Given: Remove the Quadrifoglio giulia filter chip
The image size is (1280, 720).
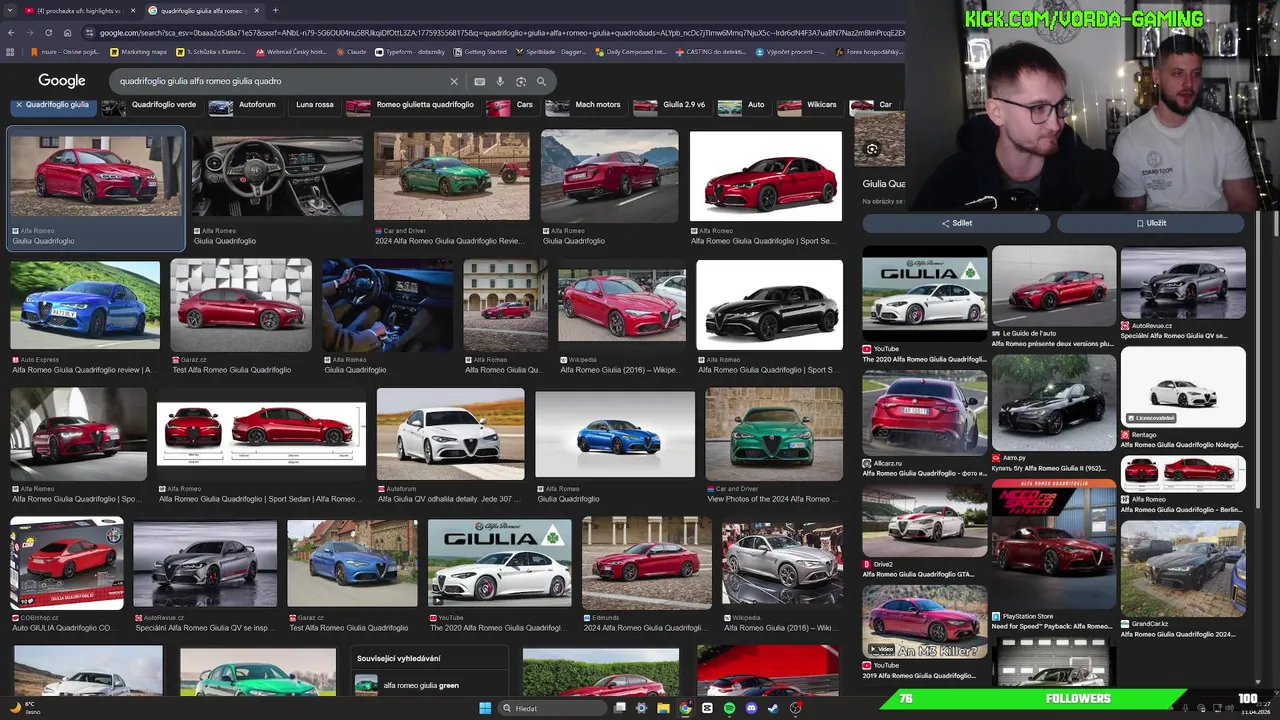Looking at the screenshot, I should pyautogui.click(x=18, y=104).
